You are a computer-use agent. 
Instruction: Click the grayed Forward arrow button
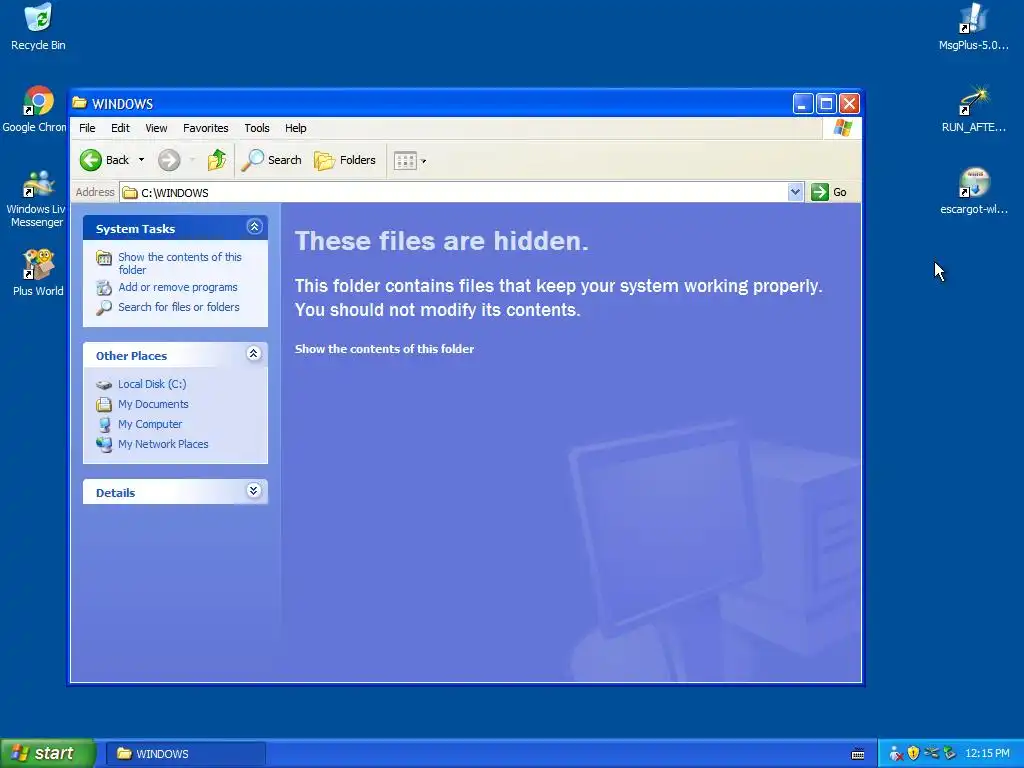(x=169, y=160)
